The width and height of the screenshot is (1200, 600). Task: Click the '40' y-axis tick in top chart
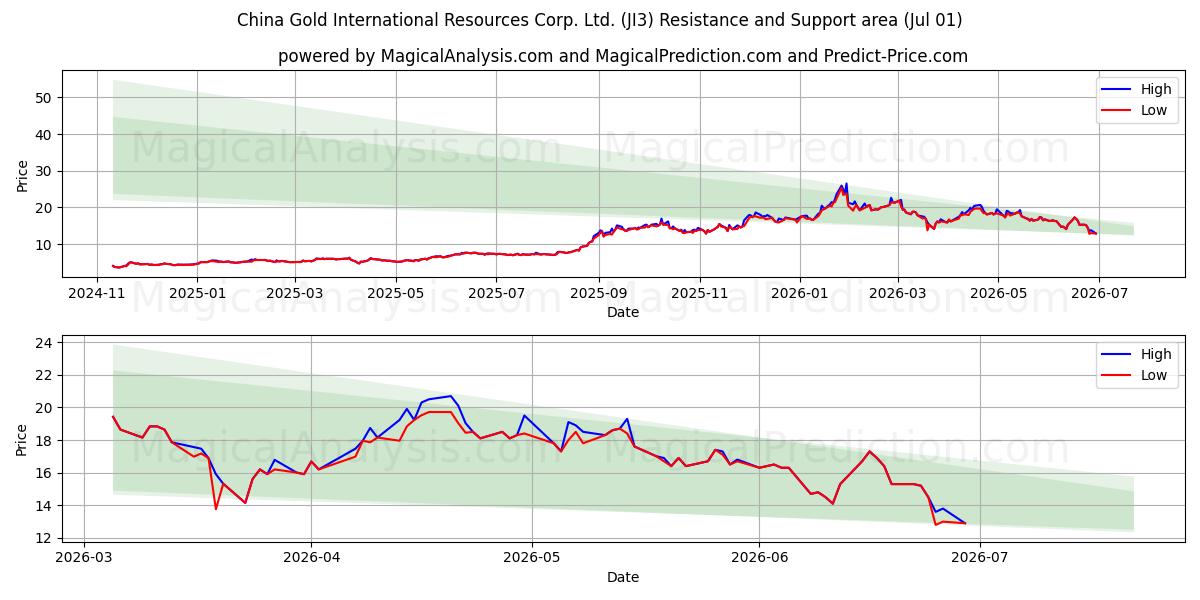tap(45, 135)
